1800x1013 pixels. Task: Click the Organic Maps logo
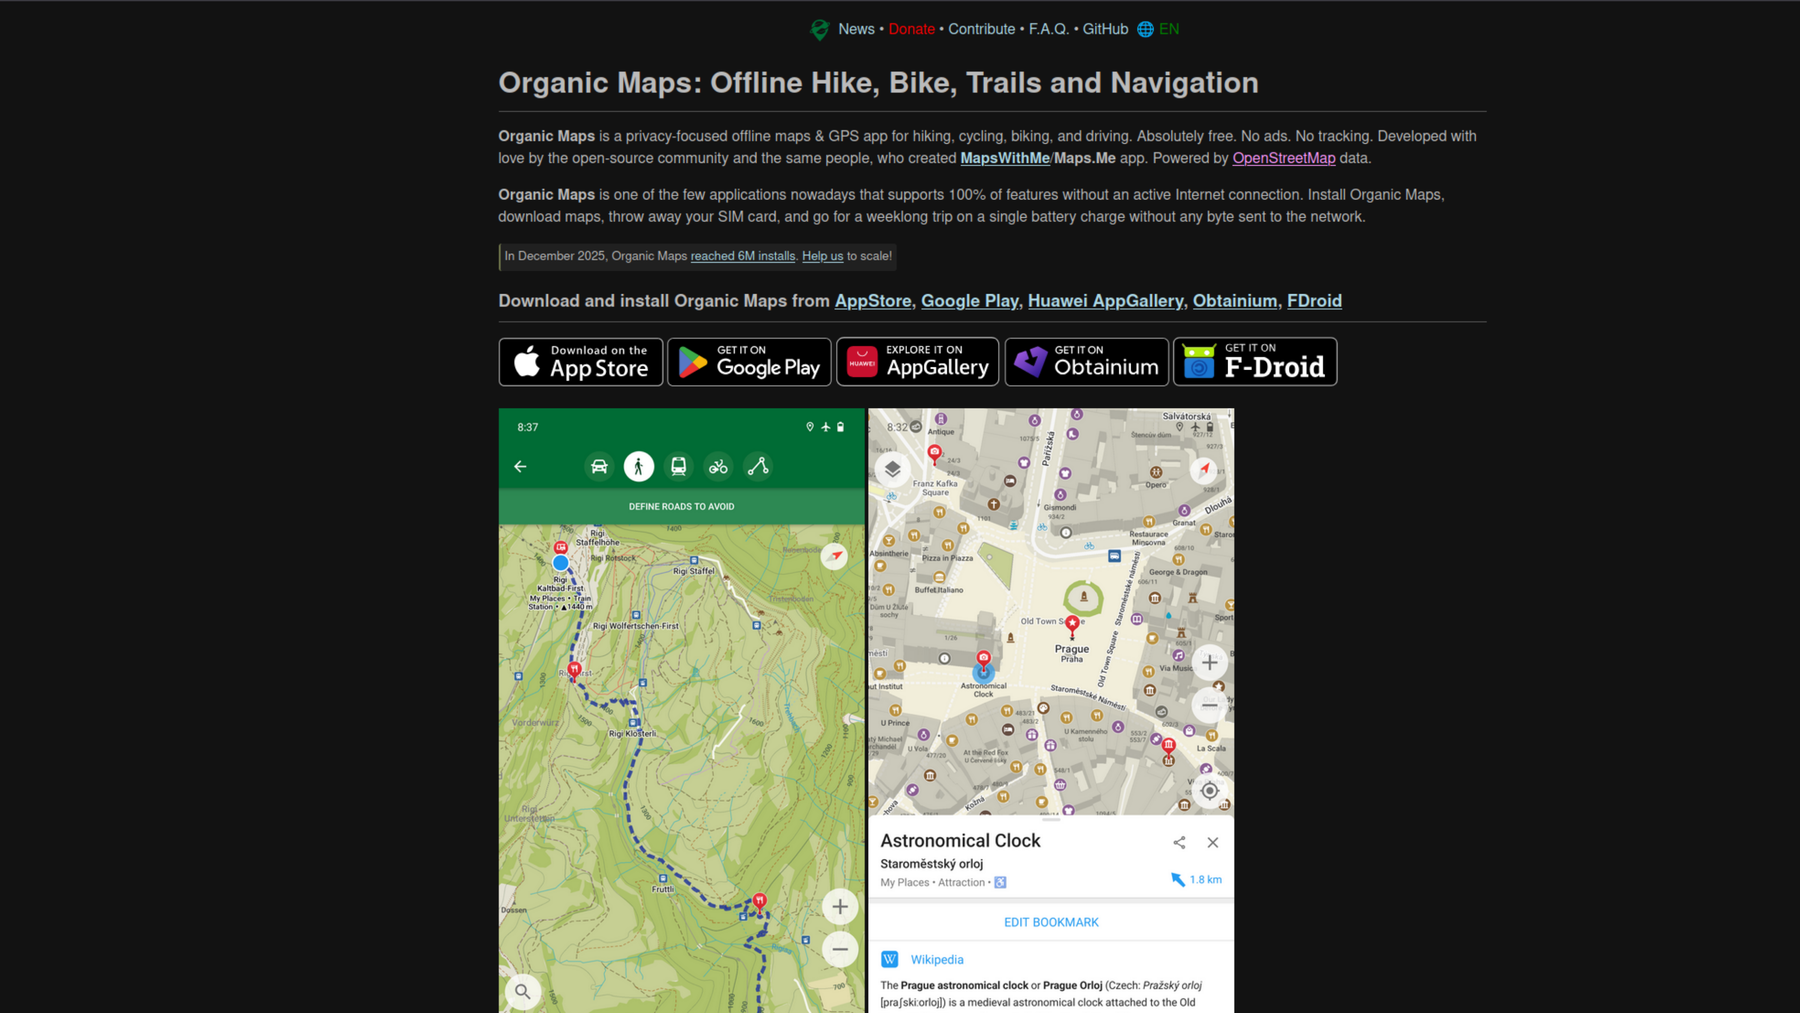pyautogui.click(x=820, y=29)
